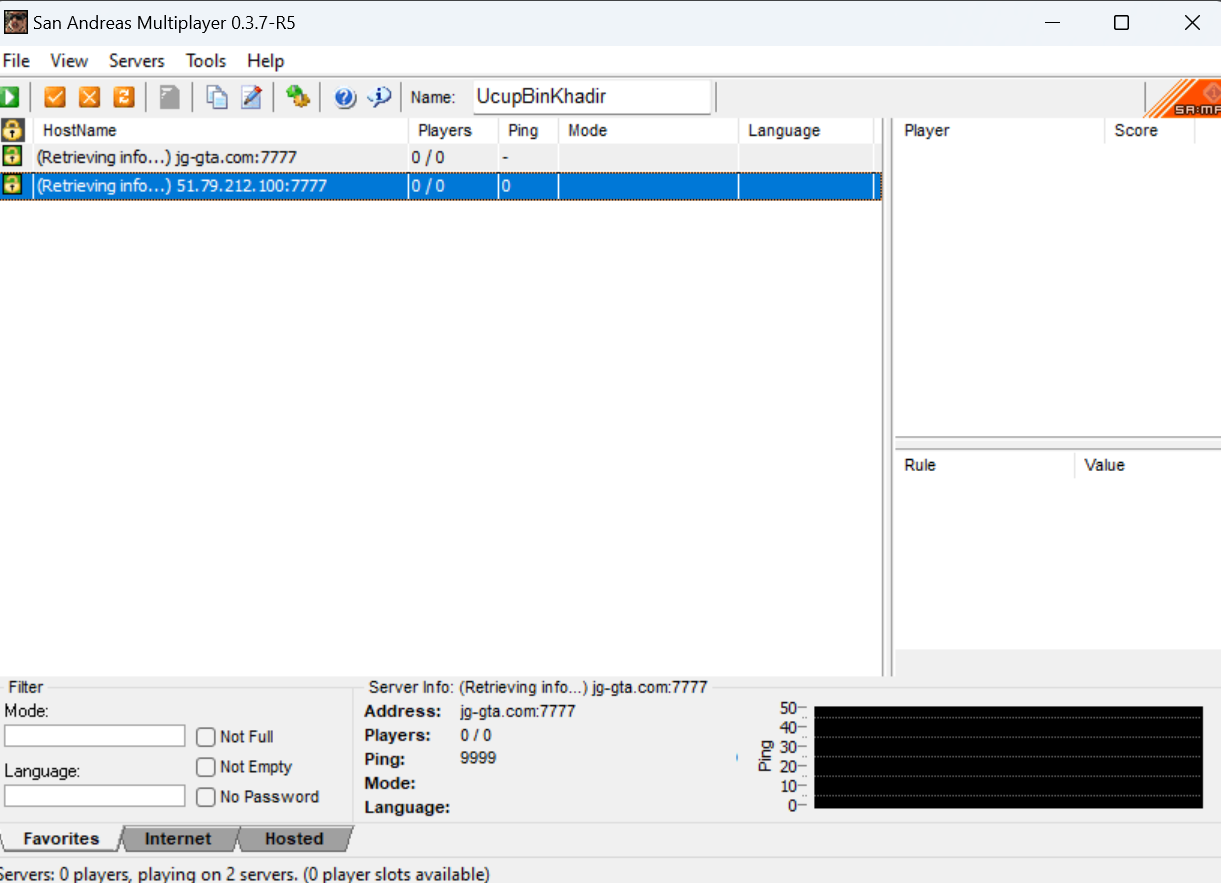Maximize the San Andreas Multiplayer window
This screenshot has width=1221, height=883.
click(1121, 22)
